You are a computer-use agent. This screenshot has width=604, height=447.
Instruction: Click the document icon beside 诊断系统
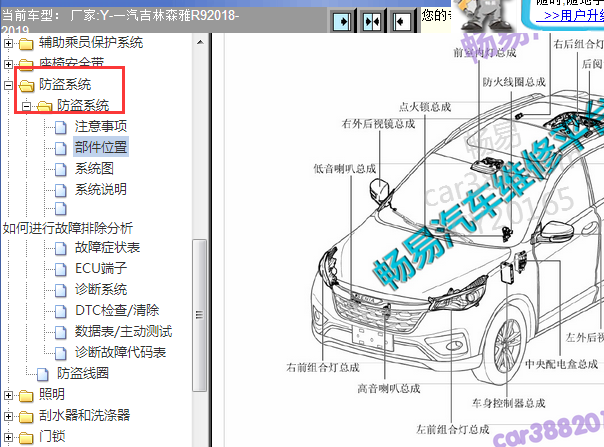pos(60,291)
